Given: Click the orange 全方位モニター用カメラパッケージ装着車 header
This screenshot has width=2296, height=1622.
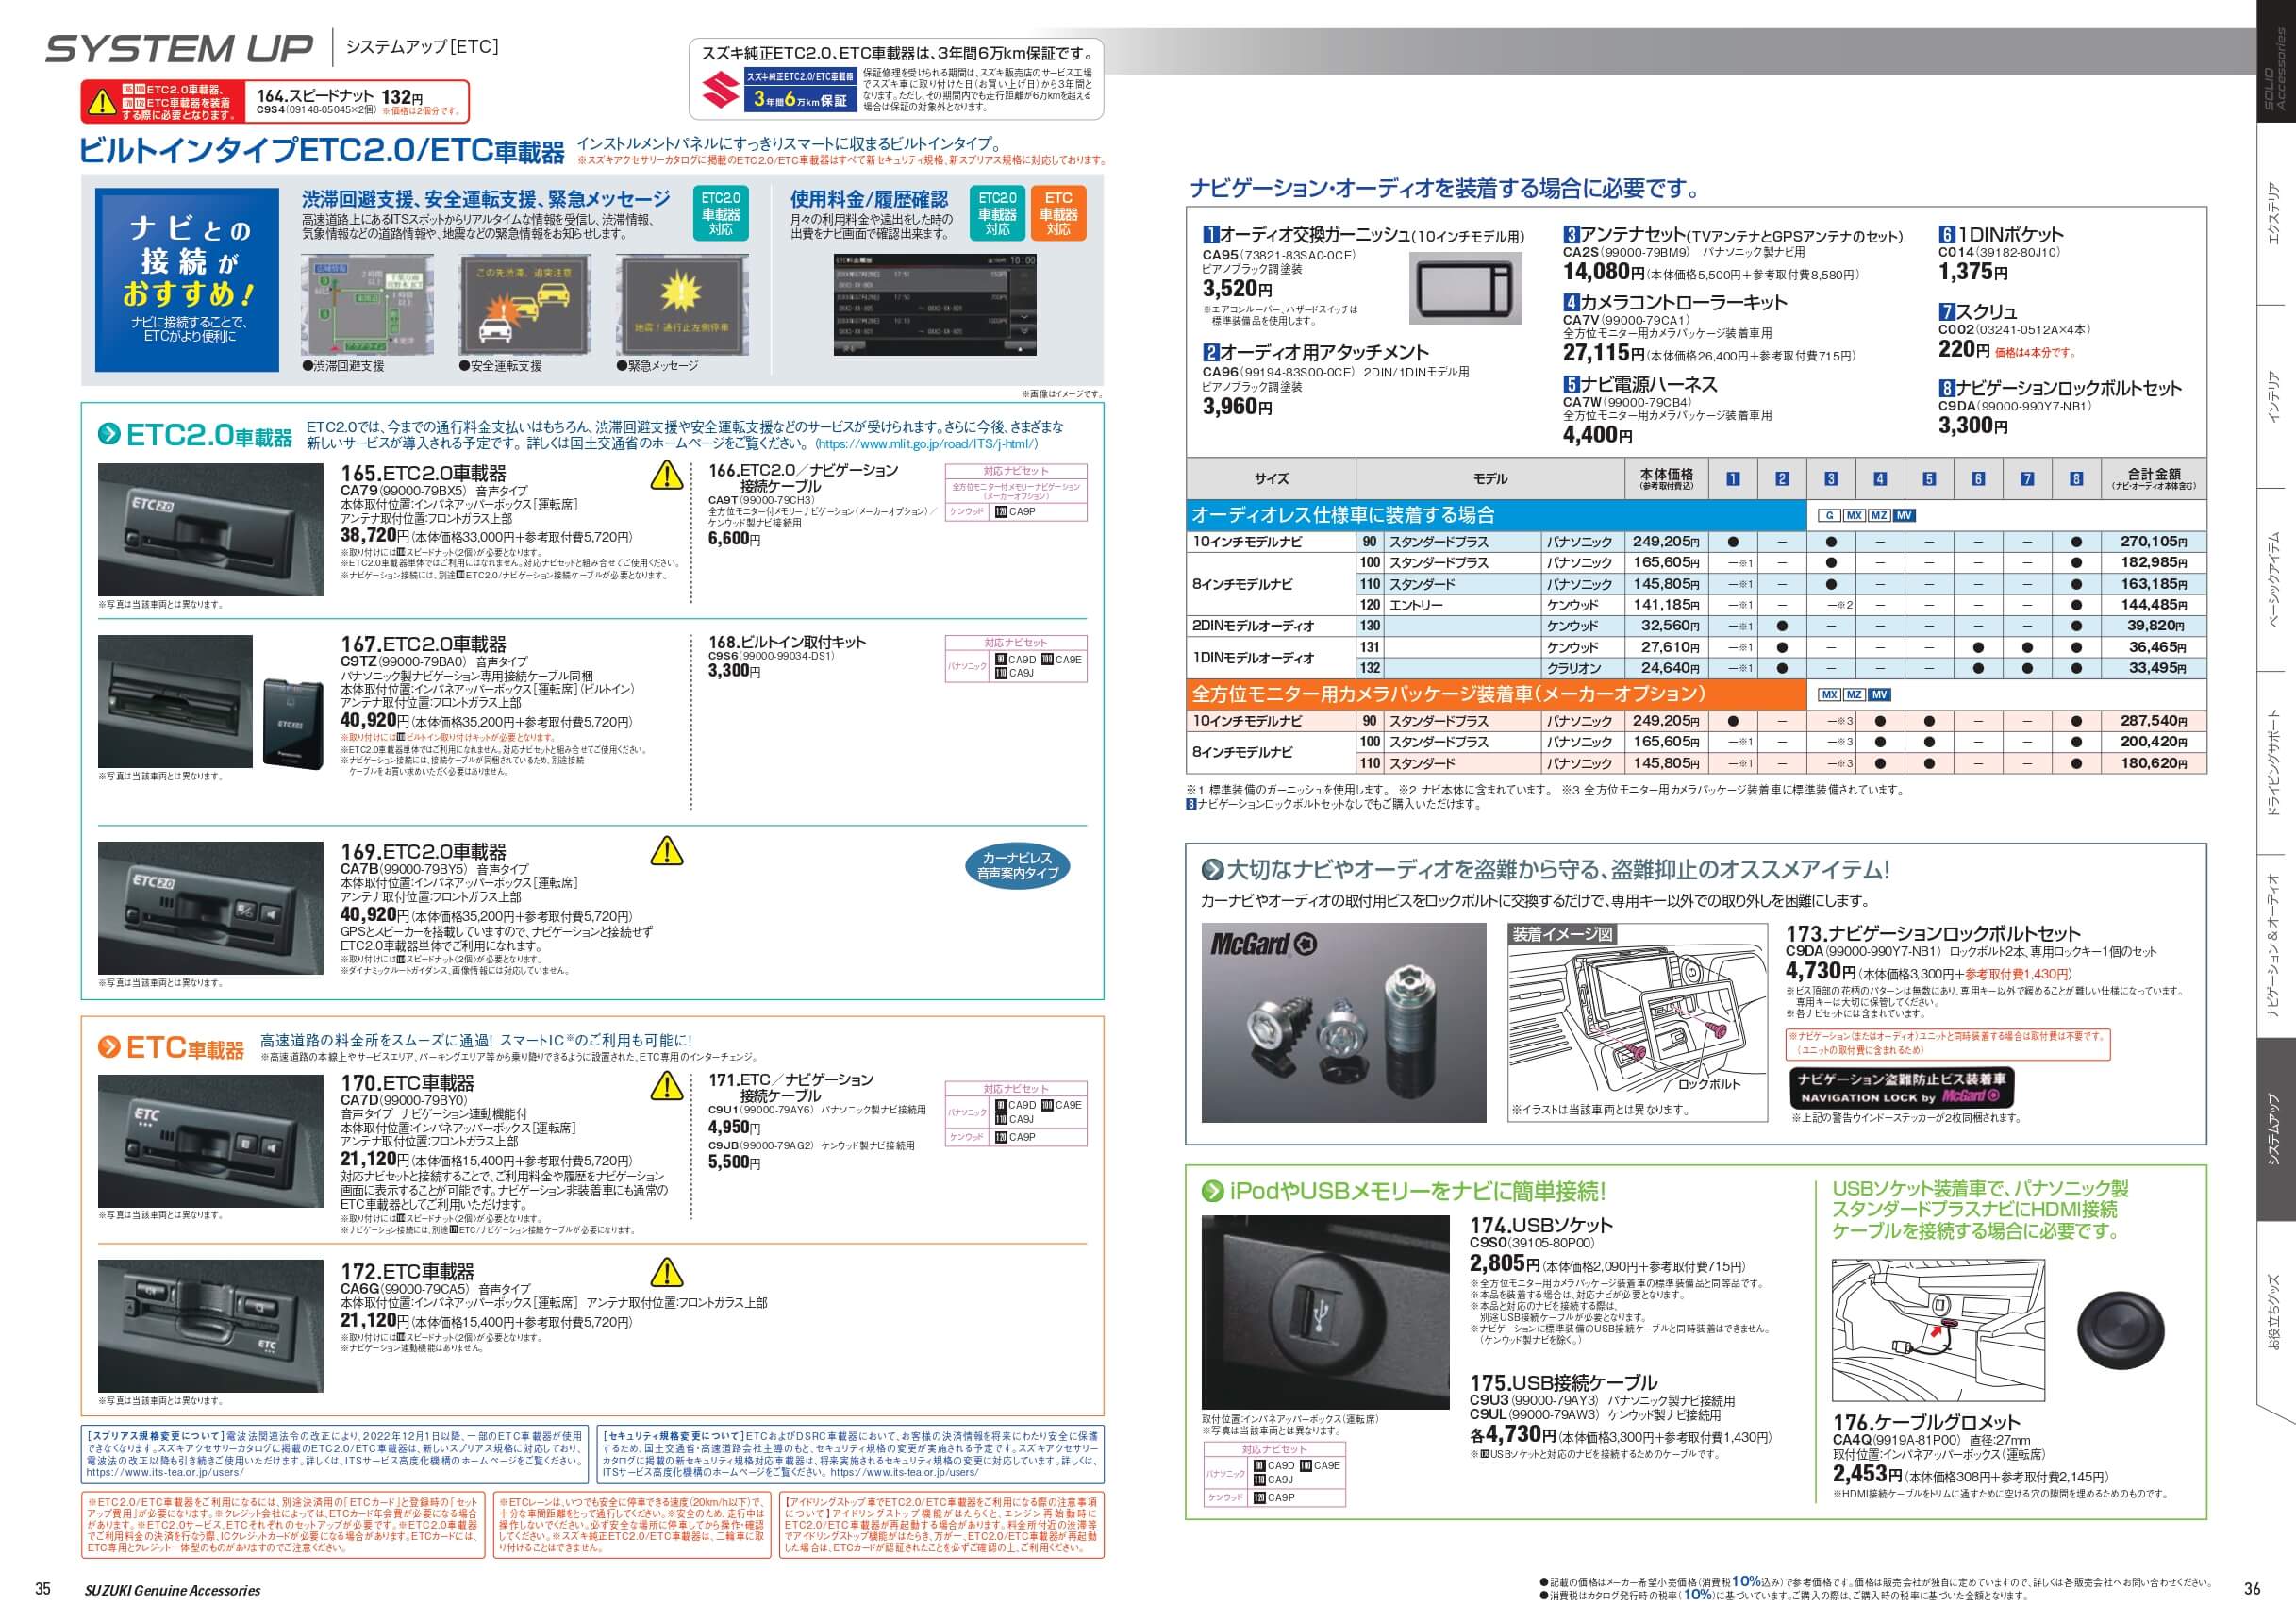Looking at the screenshot, I should coord(1496,694).
